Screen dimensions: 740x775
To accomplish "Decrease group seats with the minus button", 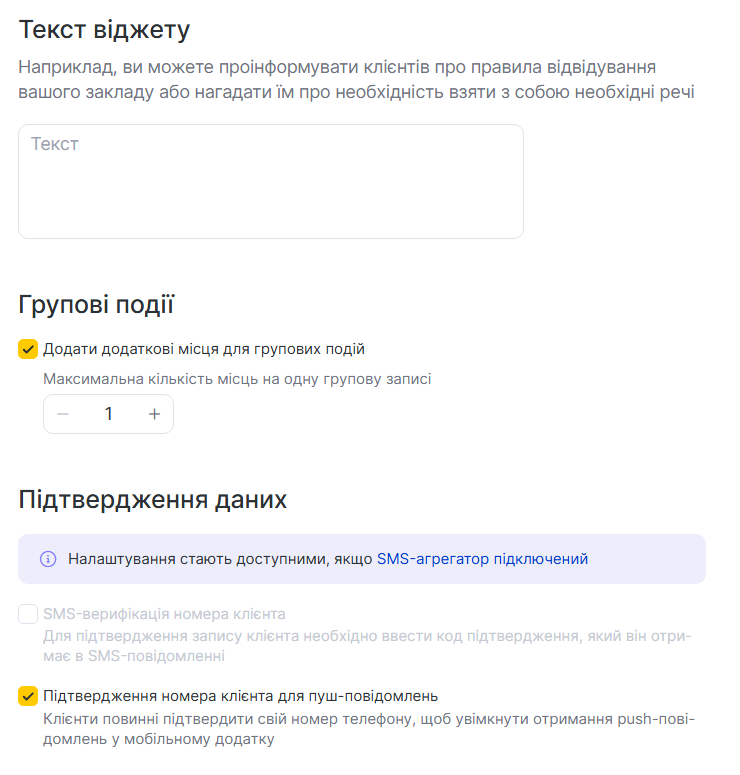I will click(x=63, y=414).
